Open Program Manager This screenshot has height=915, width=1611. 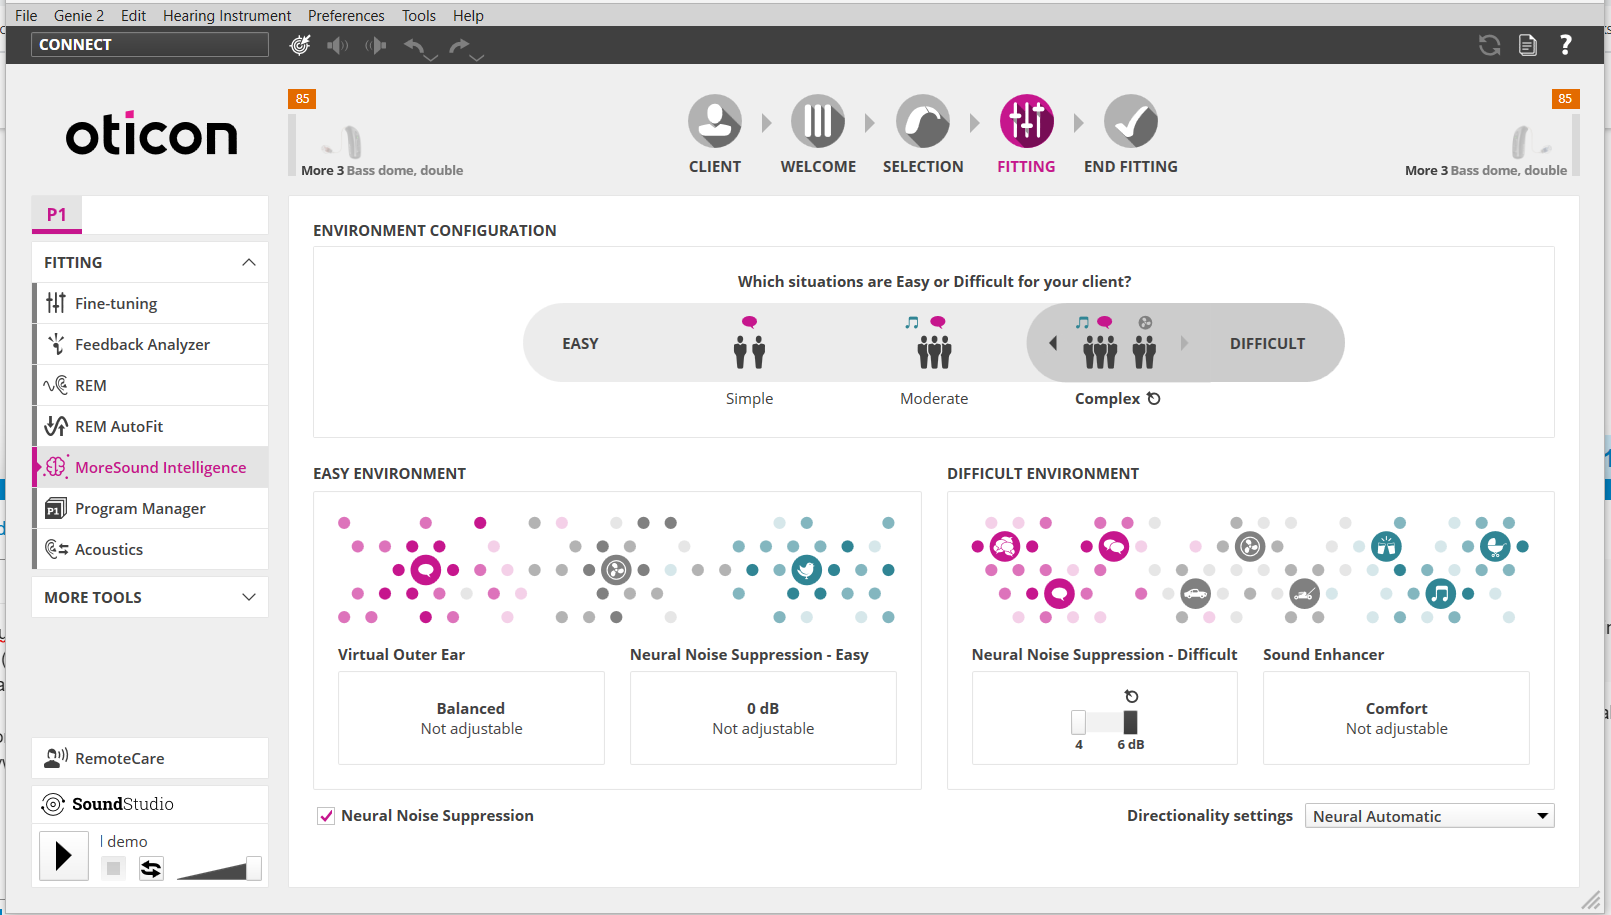click(x=150, y=508)
